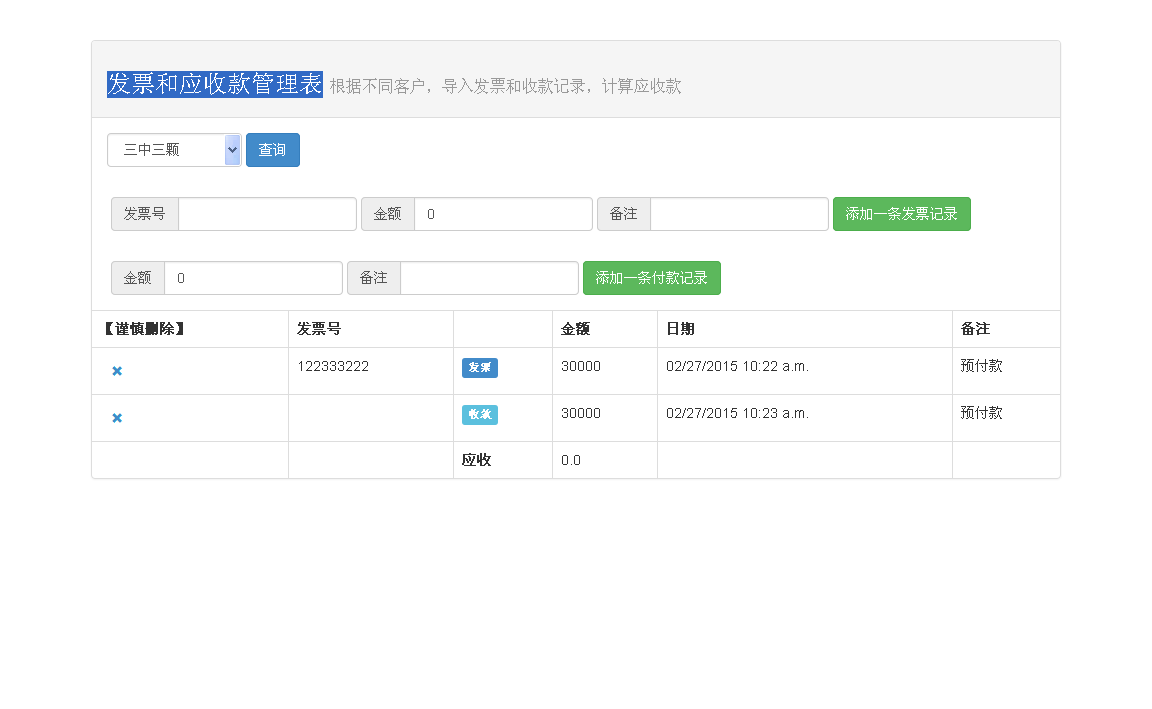Focus the invoice 备注 input field
The image size is (1152, 709).
pos(739,214)
